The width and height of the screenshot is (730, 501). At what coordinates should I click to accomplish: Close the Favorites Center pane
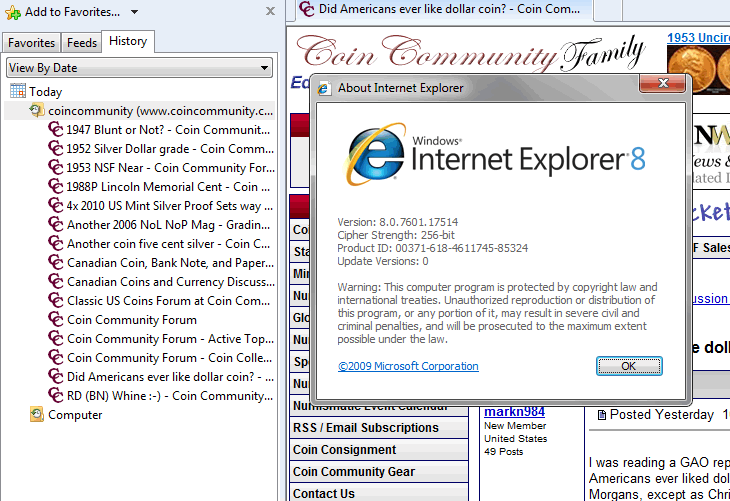click(x=270, y=11)
